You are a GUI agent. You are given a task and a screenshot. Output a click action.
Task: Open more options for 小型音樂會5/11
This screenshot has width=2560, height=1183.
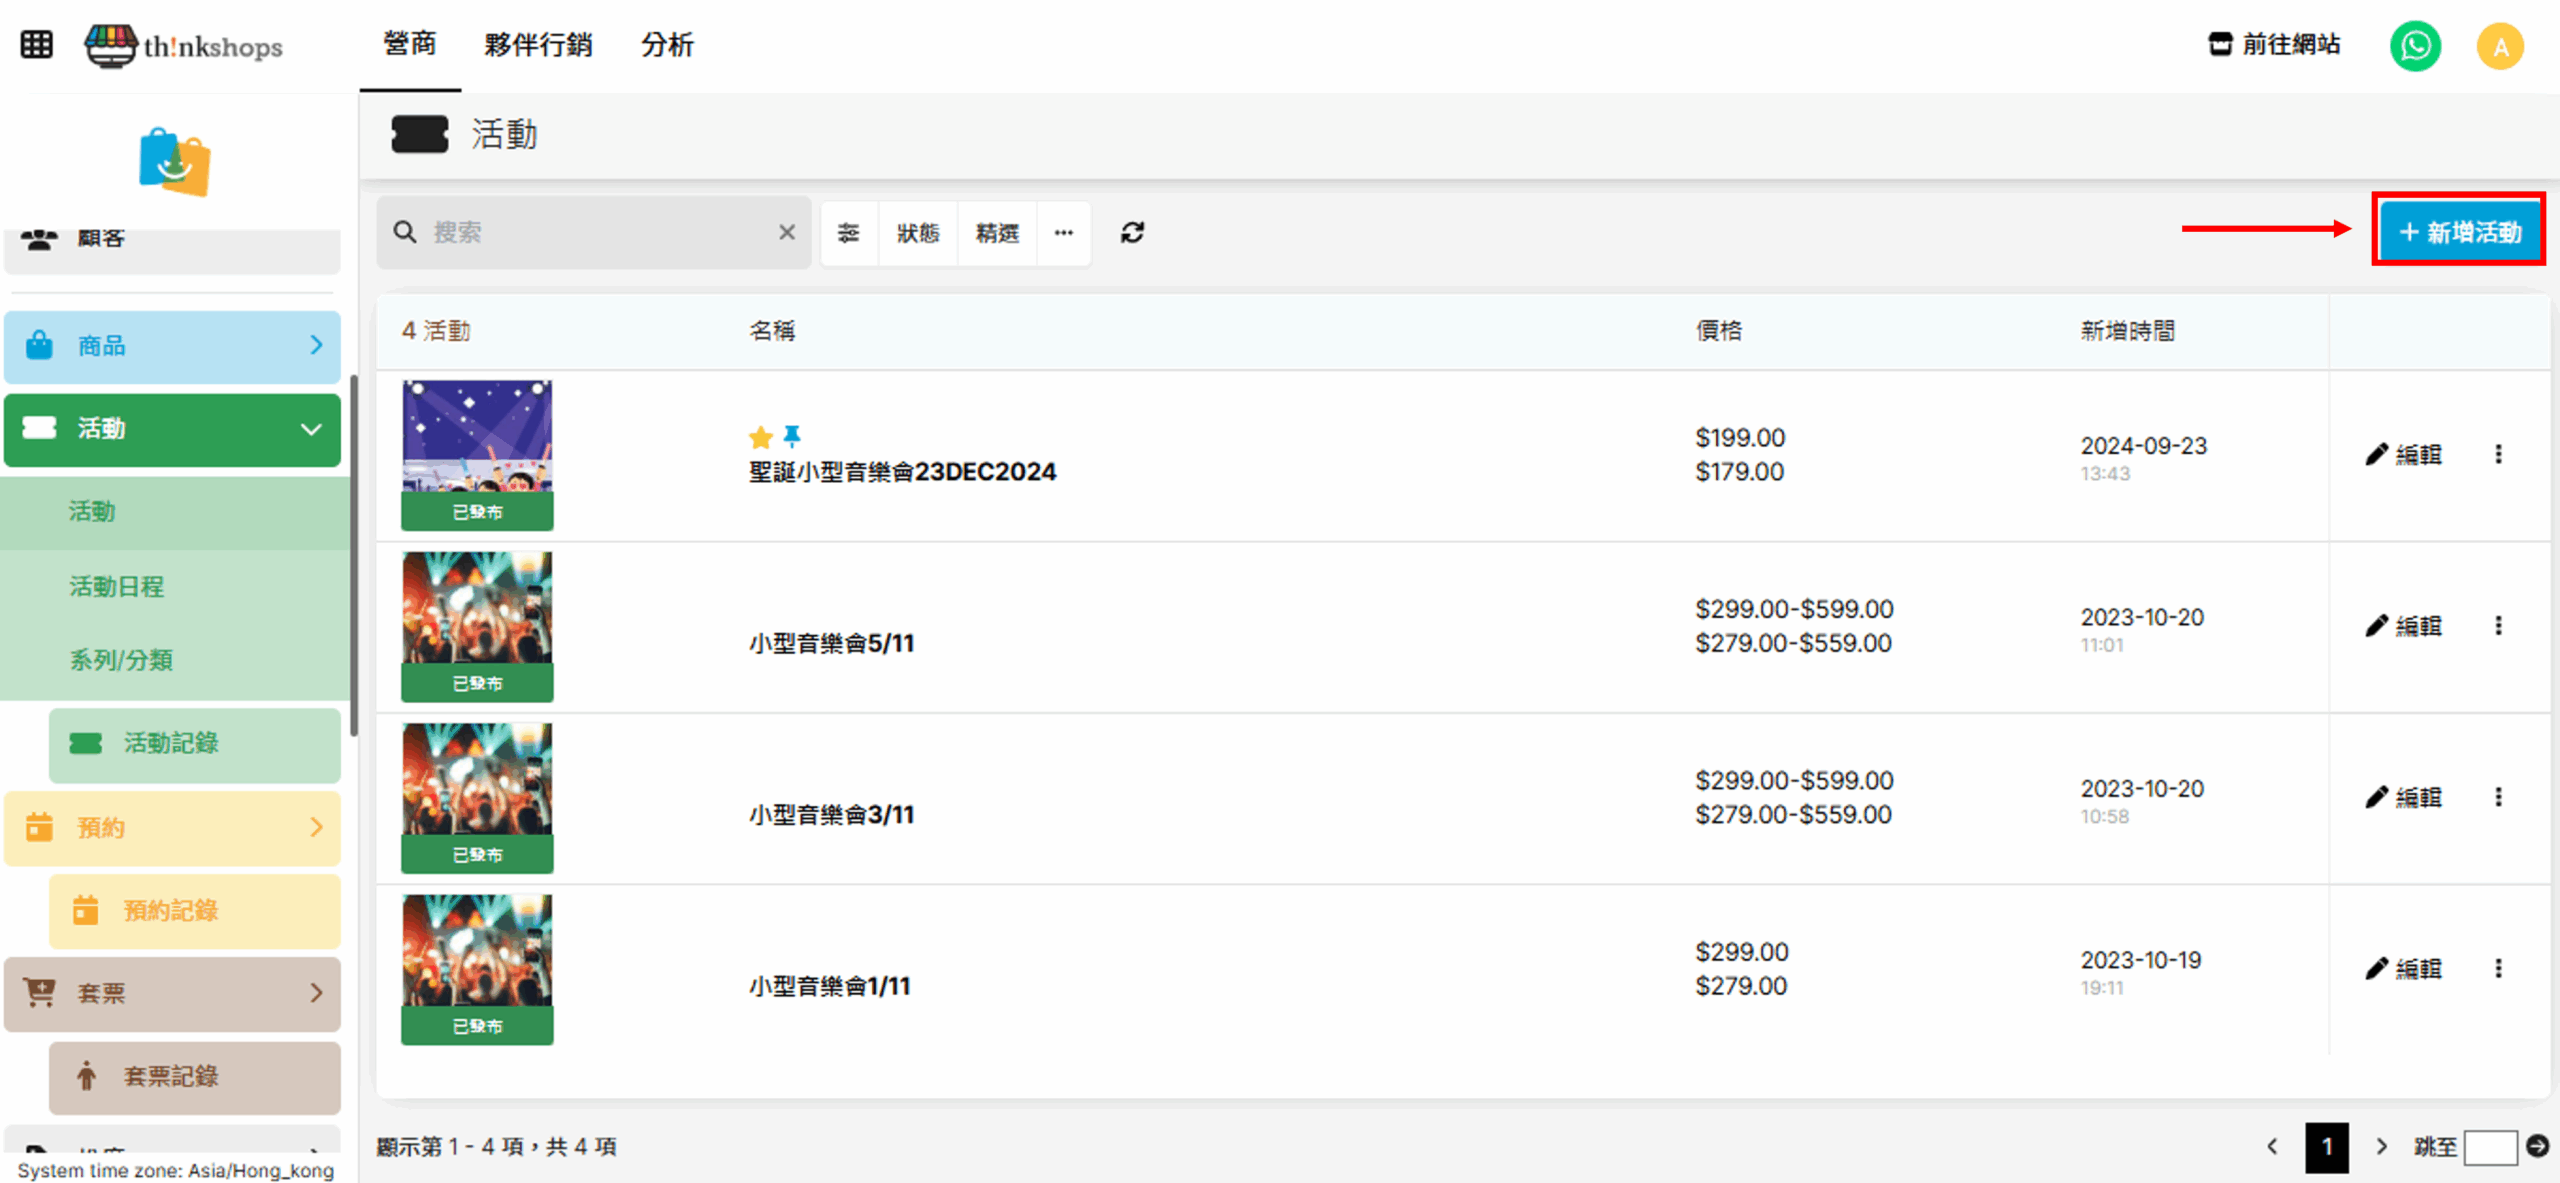point(2498,626)
